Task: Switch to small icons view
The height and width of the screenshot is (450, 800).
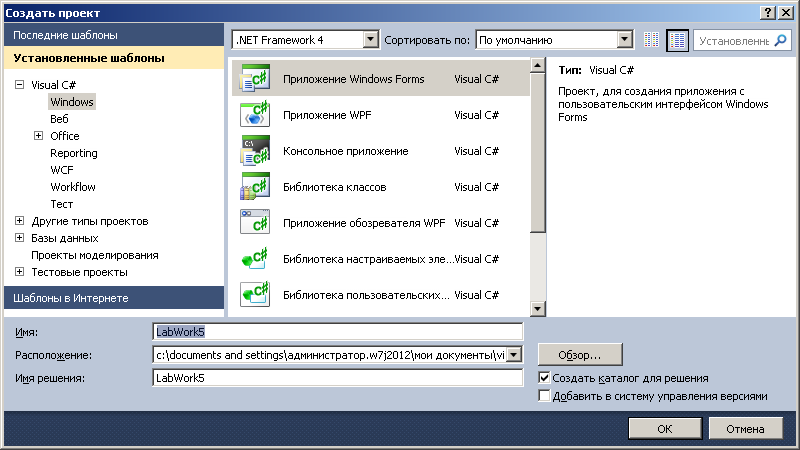Action: (x=652, y=40)
